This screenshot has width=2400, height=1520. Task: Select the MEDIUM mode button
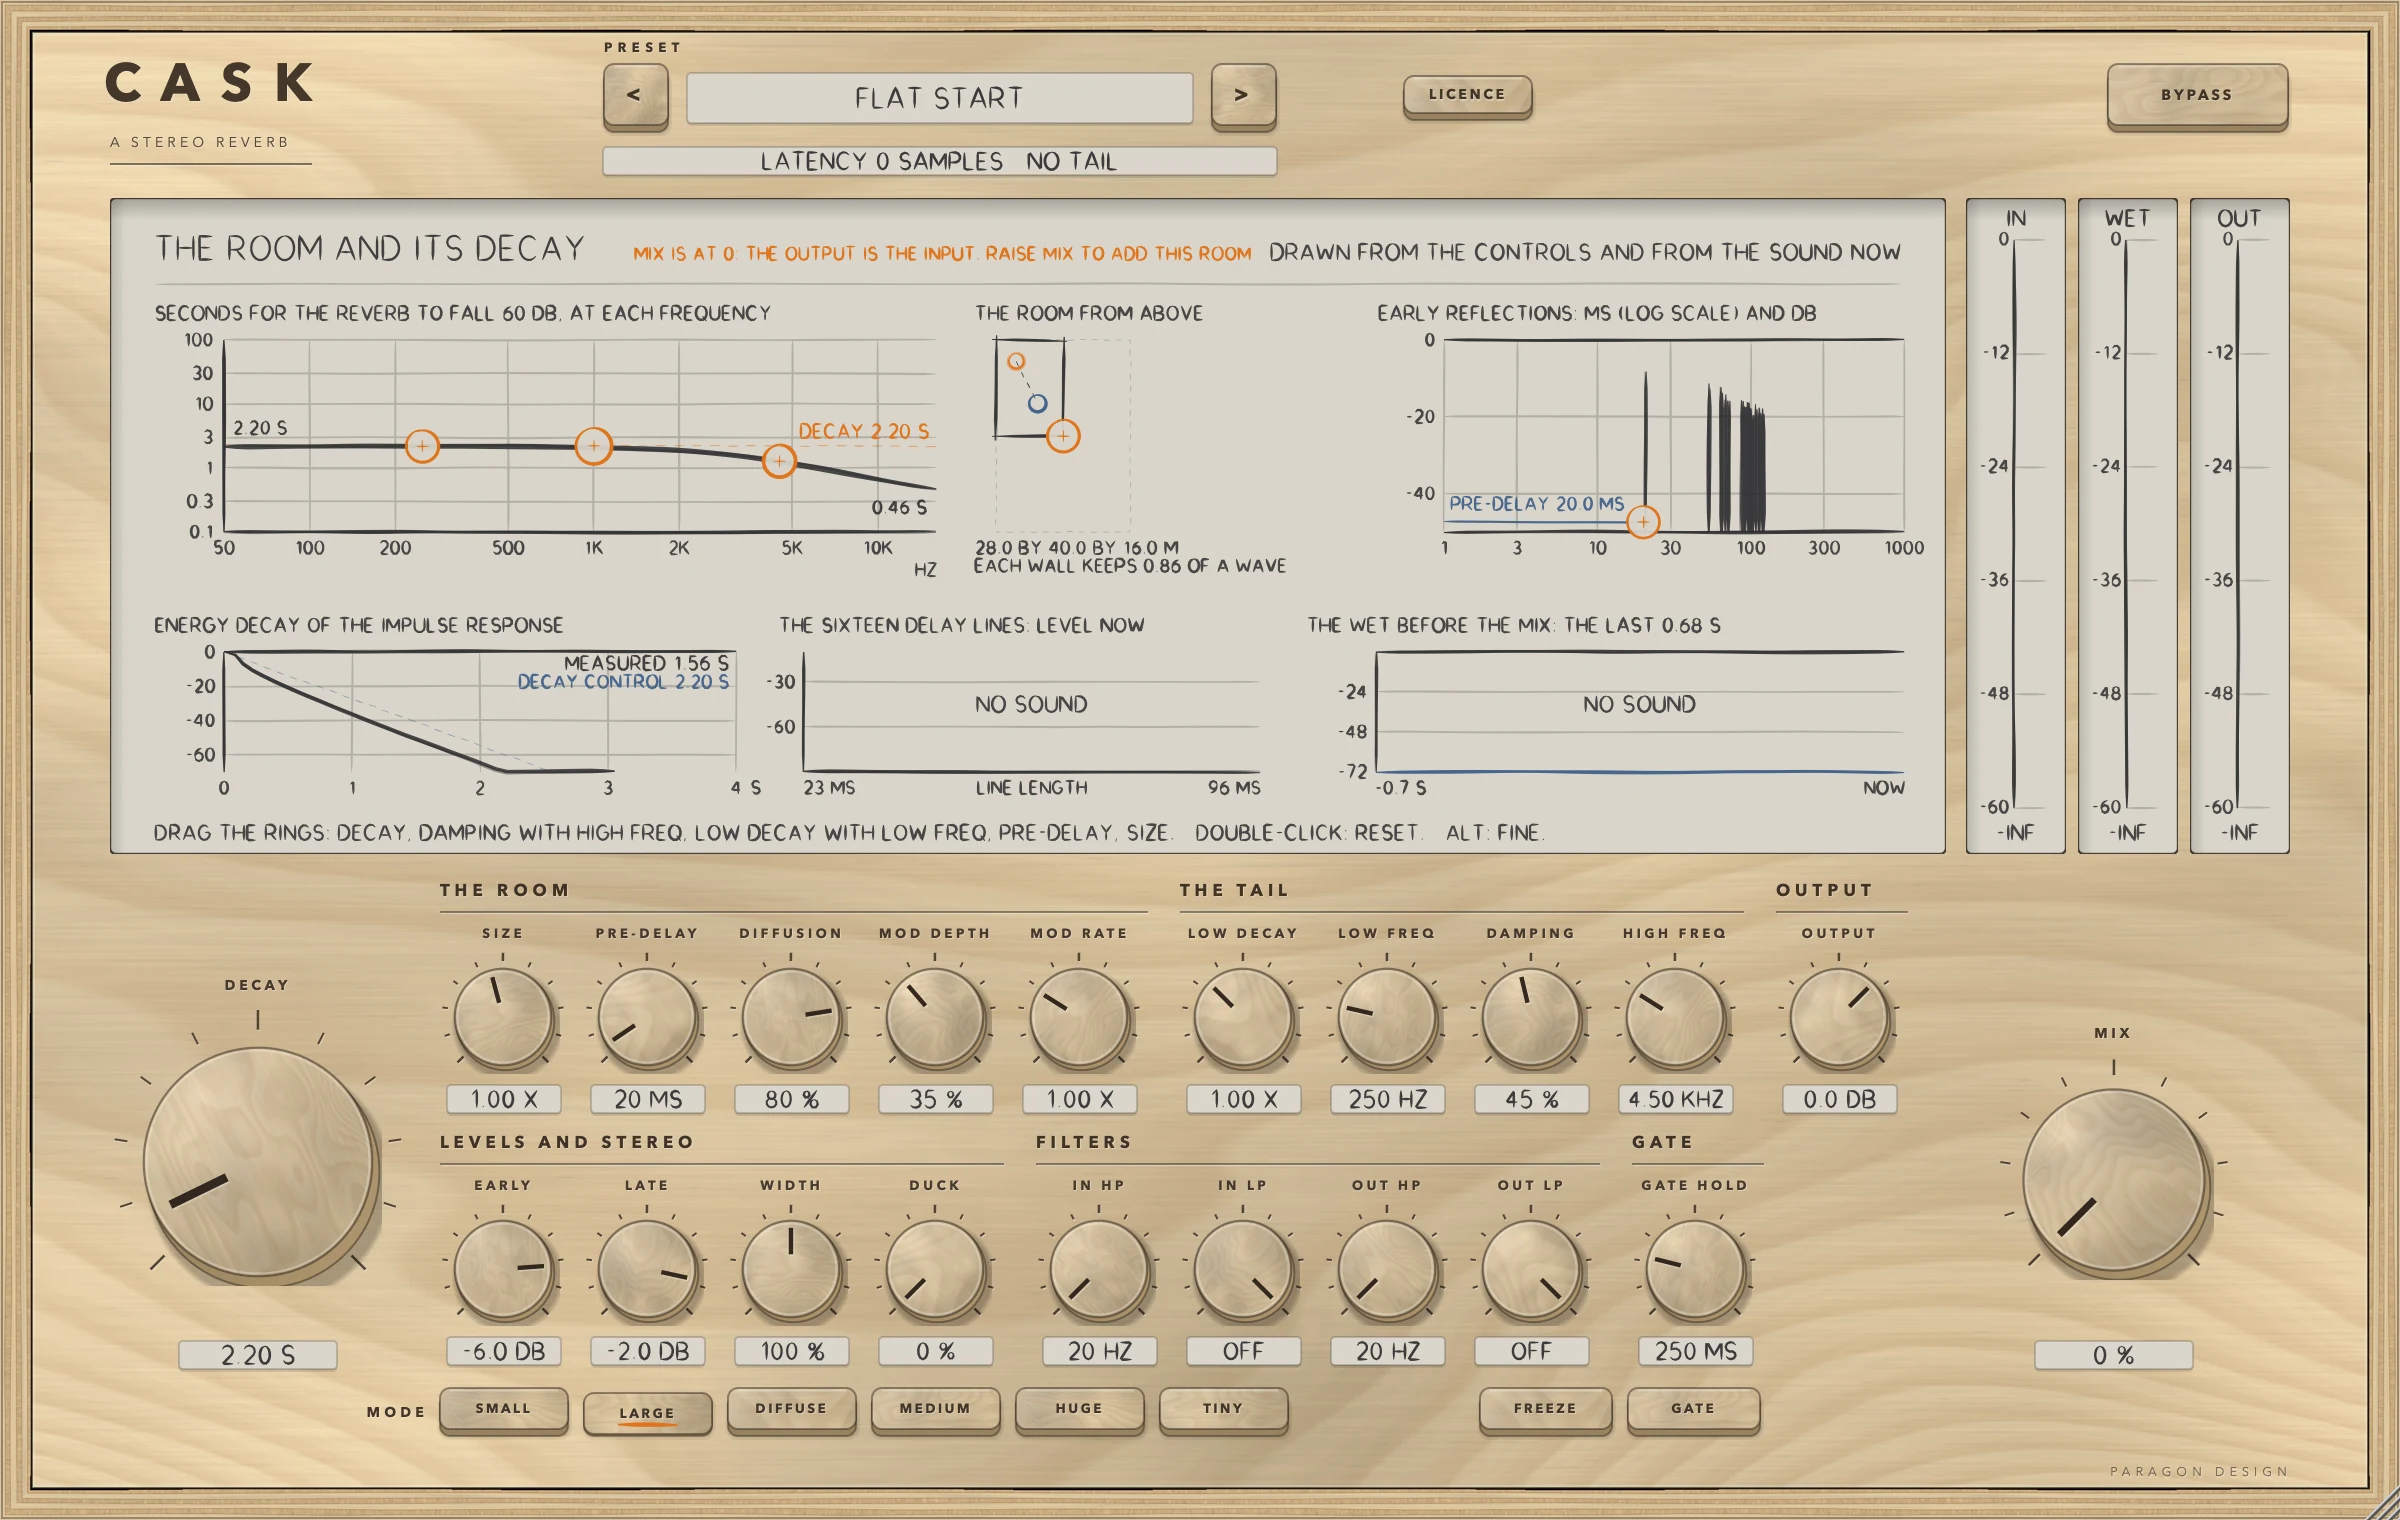(935, 1409)
